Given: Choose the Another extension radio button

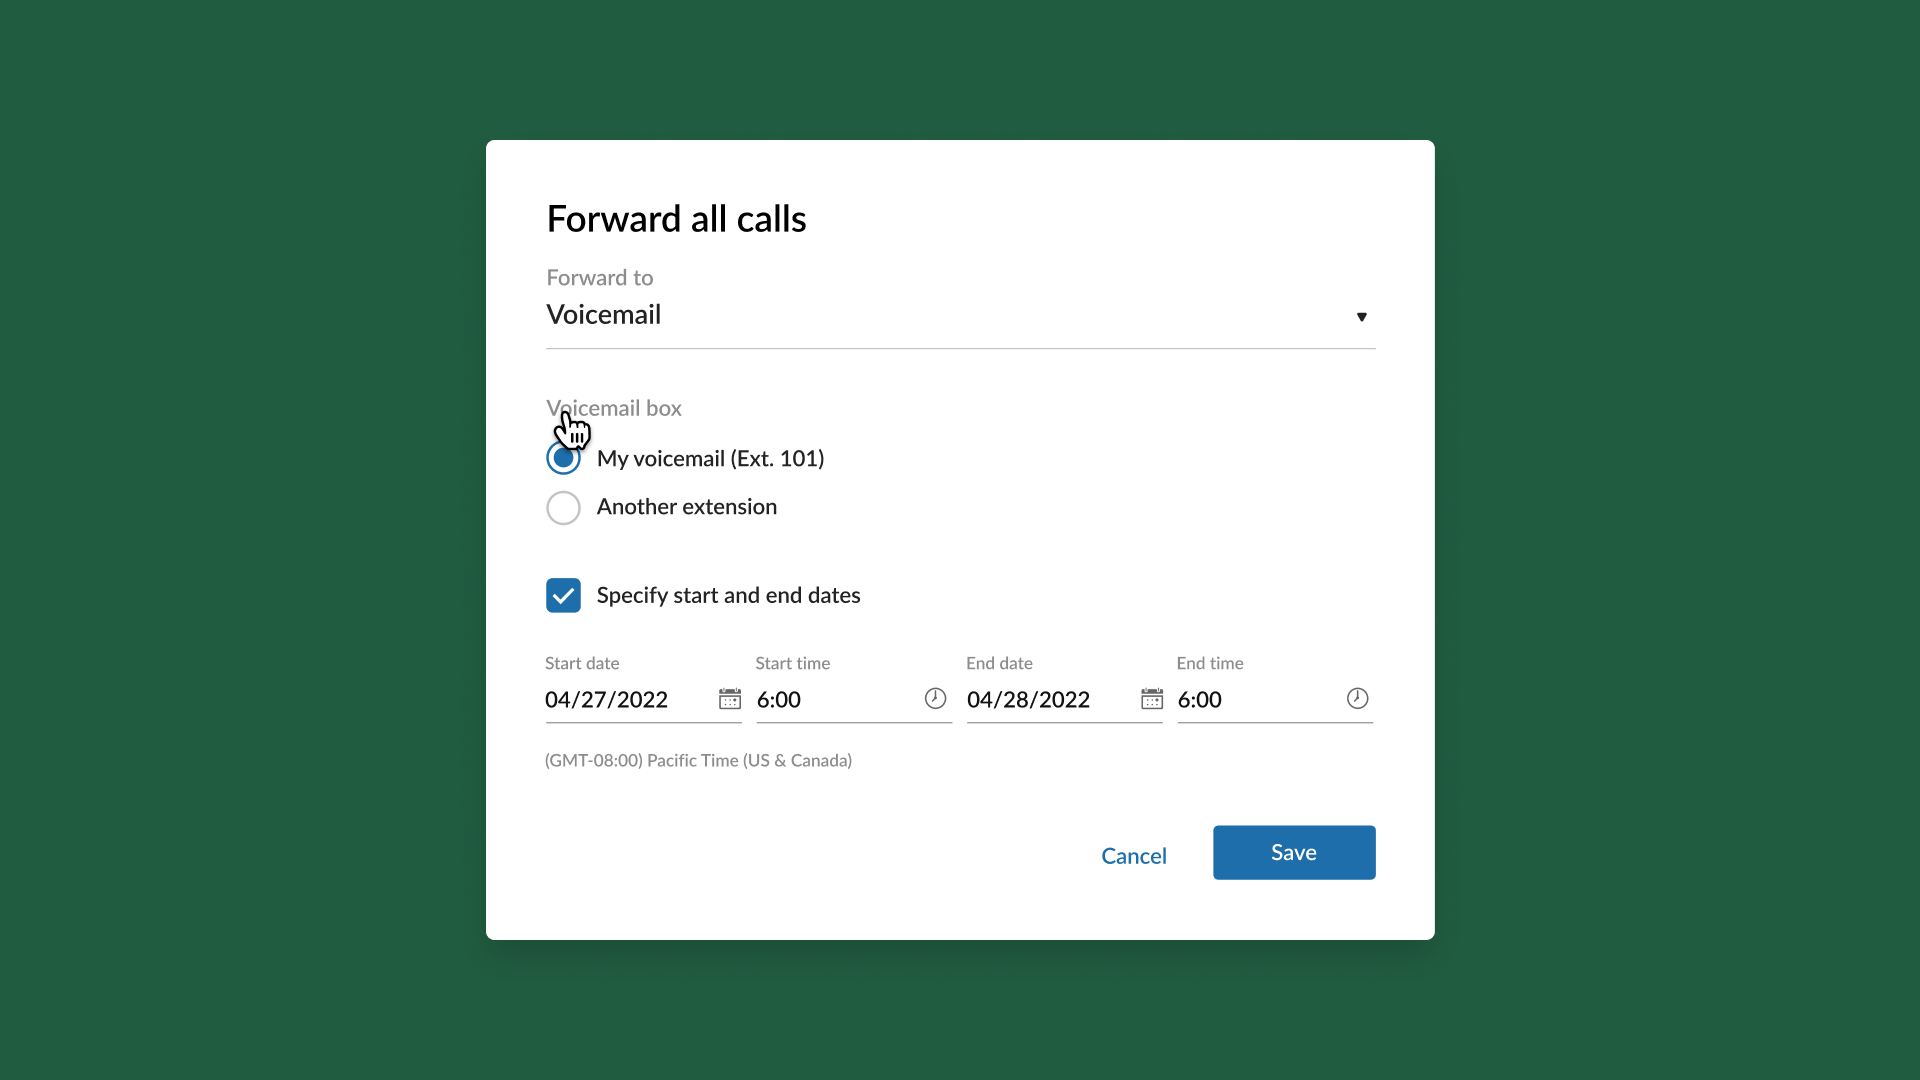Looking at the screenshot, I should tap(563, 508).
